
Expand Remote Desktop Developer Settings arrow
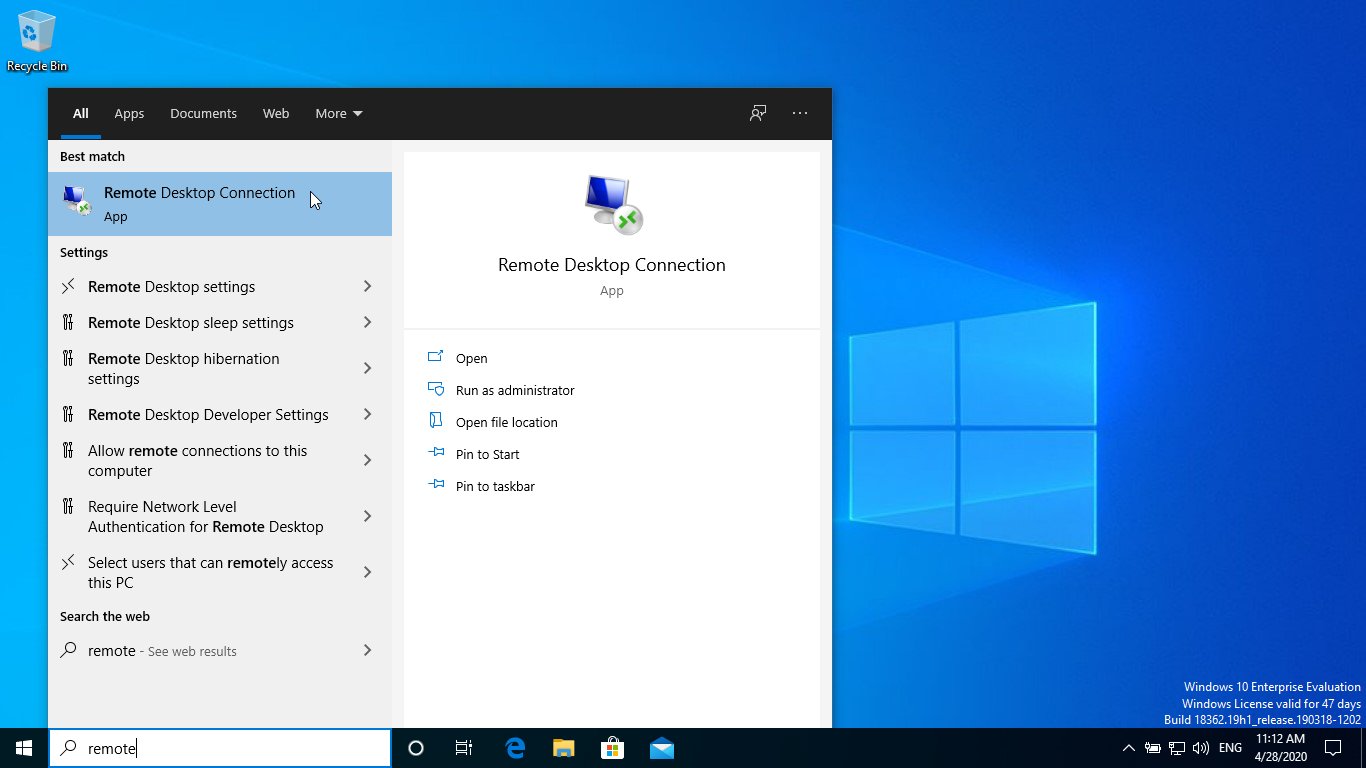367,414
